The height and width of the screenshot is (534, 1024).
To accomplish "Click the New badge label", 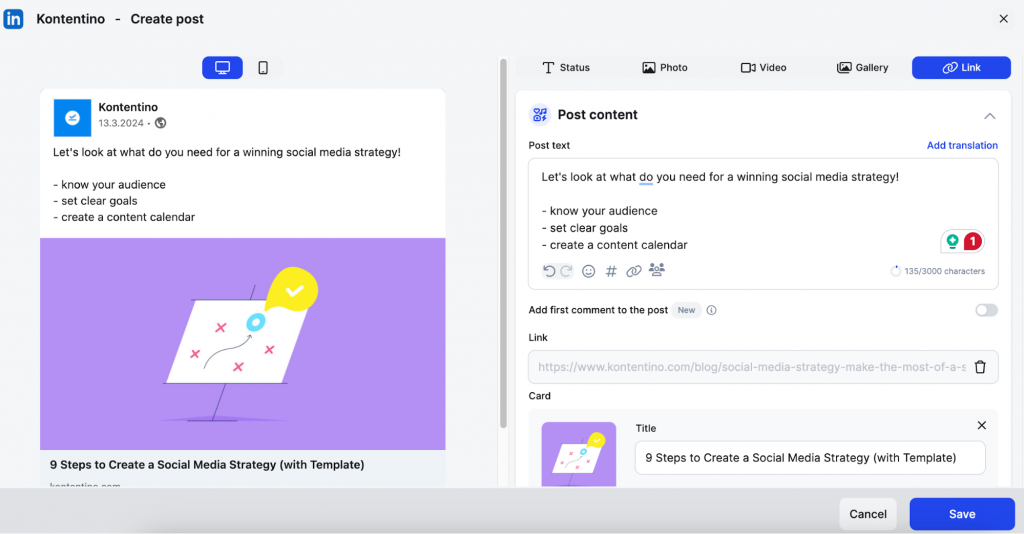I will 686,310.
